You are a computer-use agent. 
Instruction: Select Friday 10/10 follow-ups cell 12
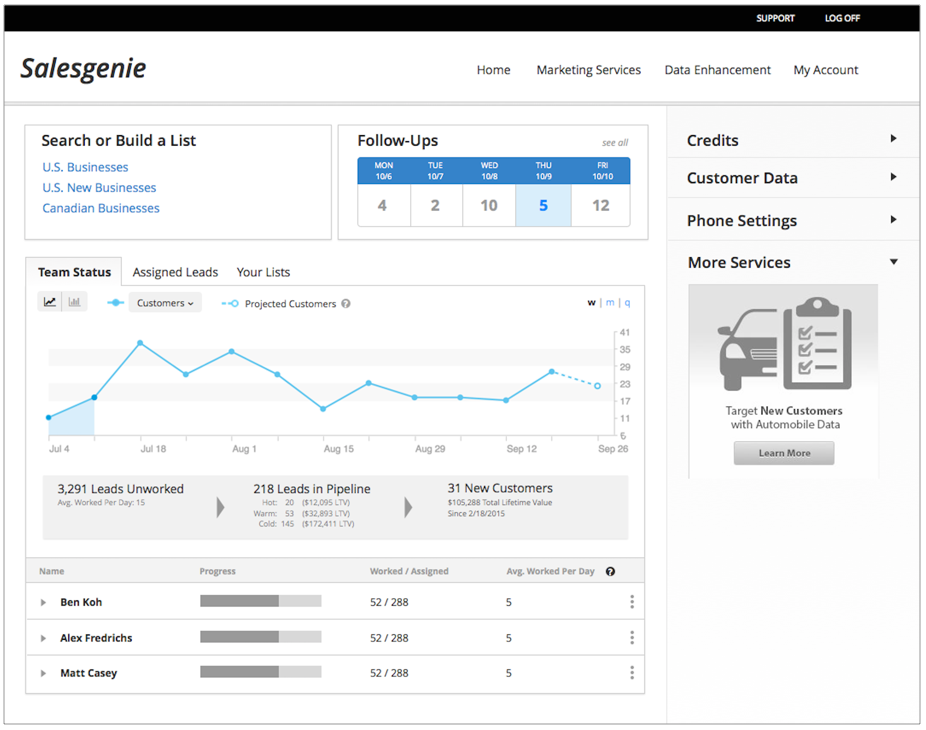pos(601,205)
